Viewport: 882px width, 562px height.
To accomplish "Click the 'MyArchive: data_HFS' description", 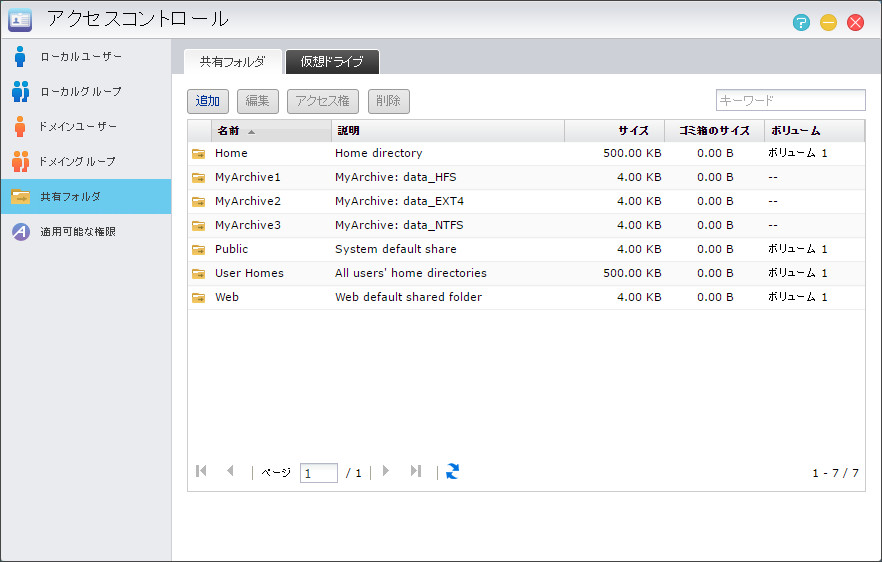I will point(395,177).
